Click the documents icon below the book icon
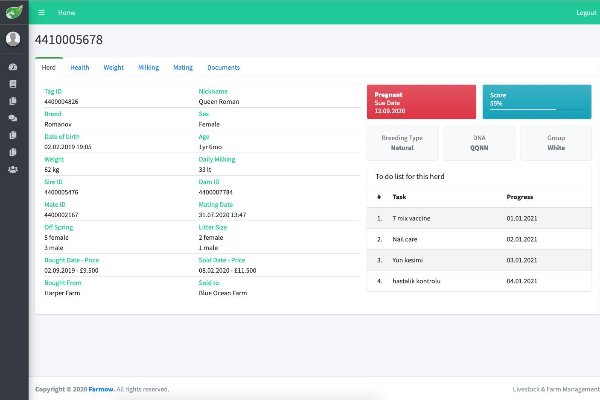This screenshot has height=400, width=600. 13,101
